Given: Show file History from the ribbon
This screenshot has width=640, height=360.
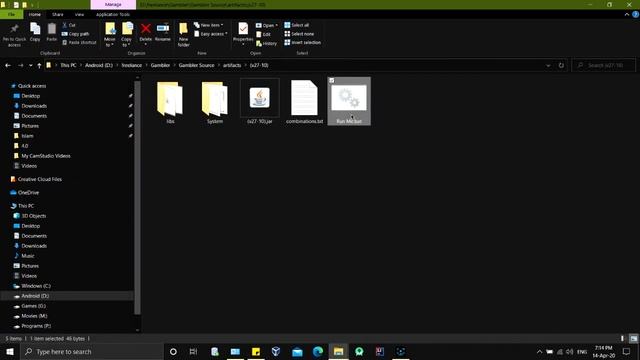Looking at the screenshot, I should point(267,43).
